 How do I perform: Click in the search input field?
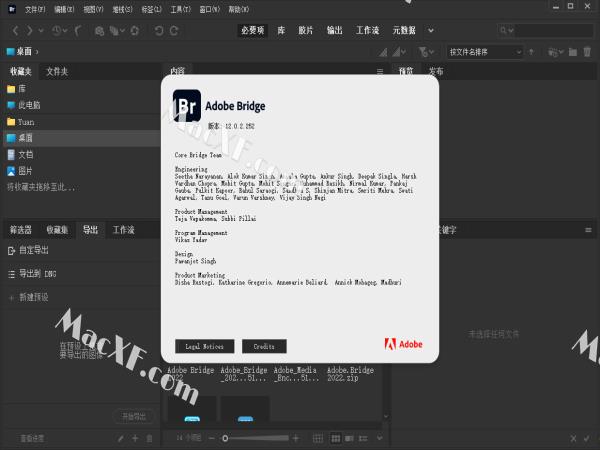coord(554,30)
